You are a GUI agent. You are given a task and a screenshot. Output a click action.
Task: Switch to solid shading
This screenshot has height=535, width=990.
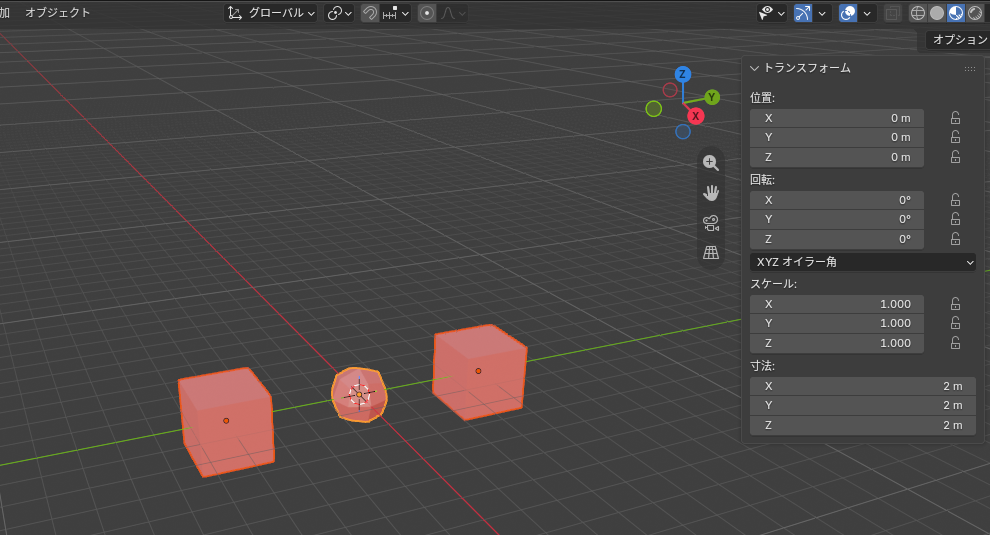(x=937, y=13)
